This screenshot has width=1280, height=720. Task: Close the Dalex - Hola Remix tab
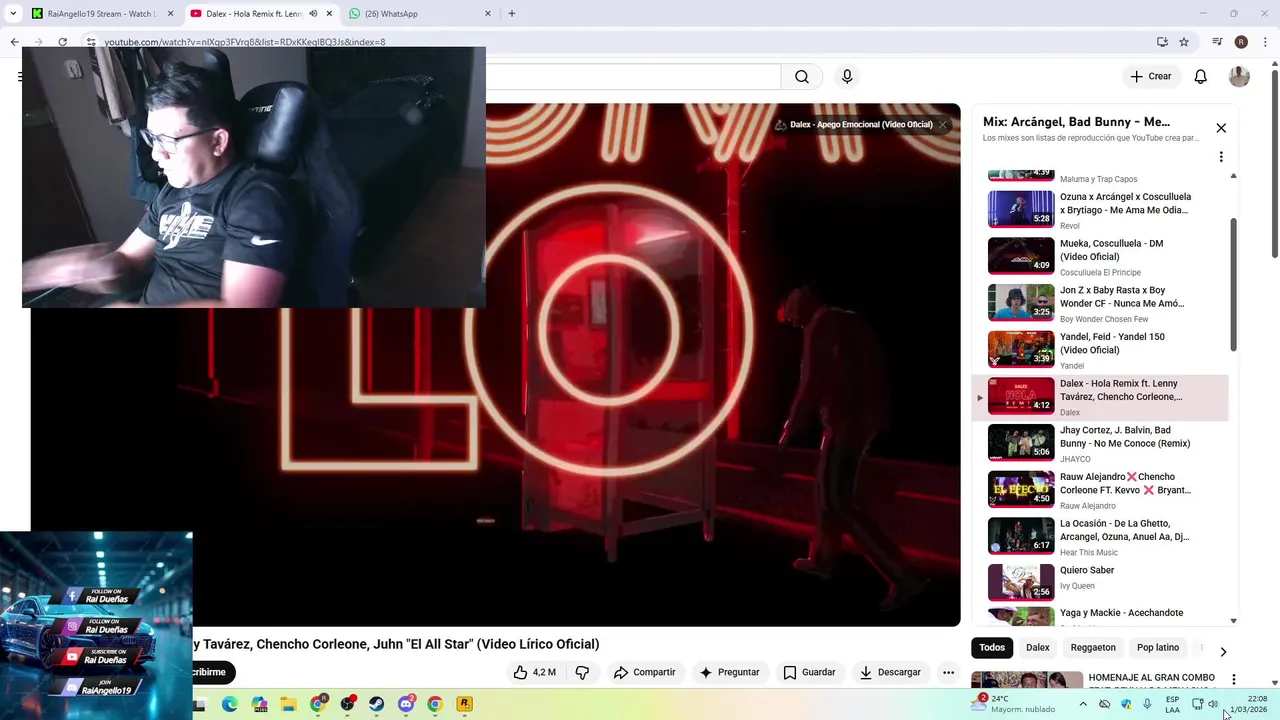coord(329,14)
